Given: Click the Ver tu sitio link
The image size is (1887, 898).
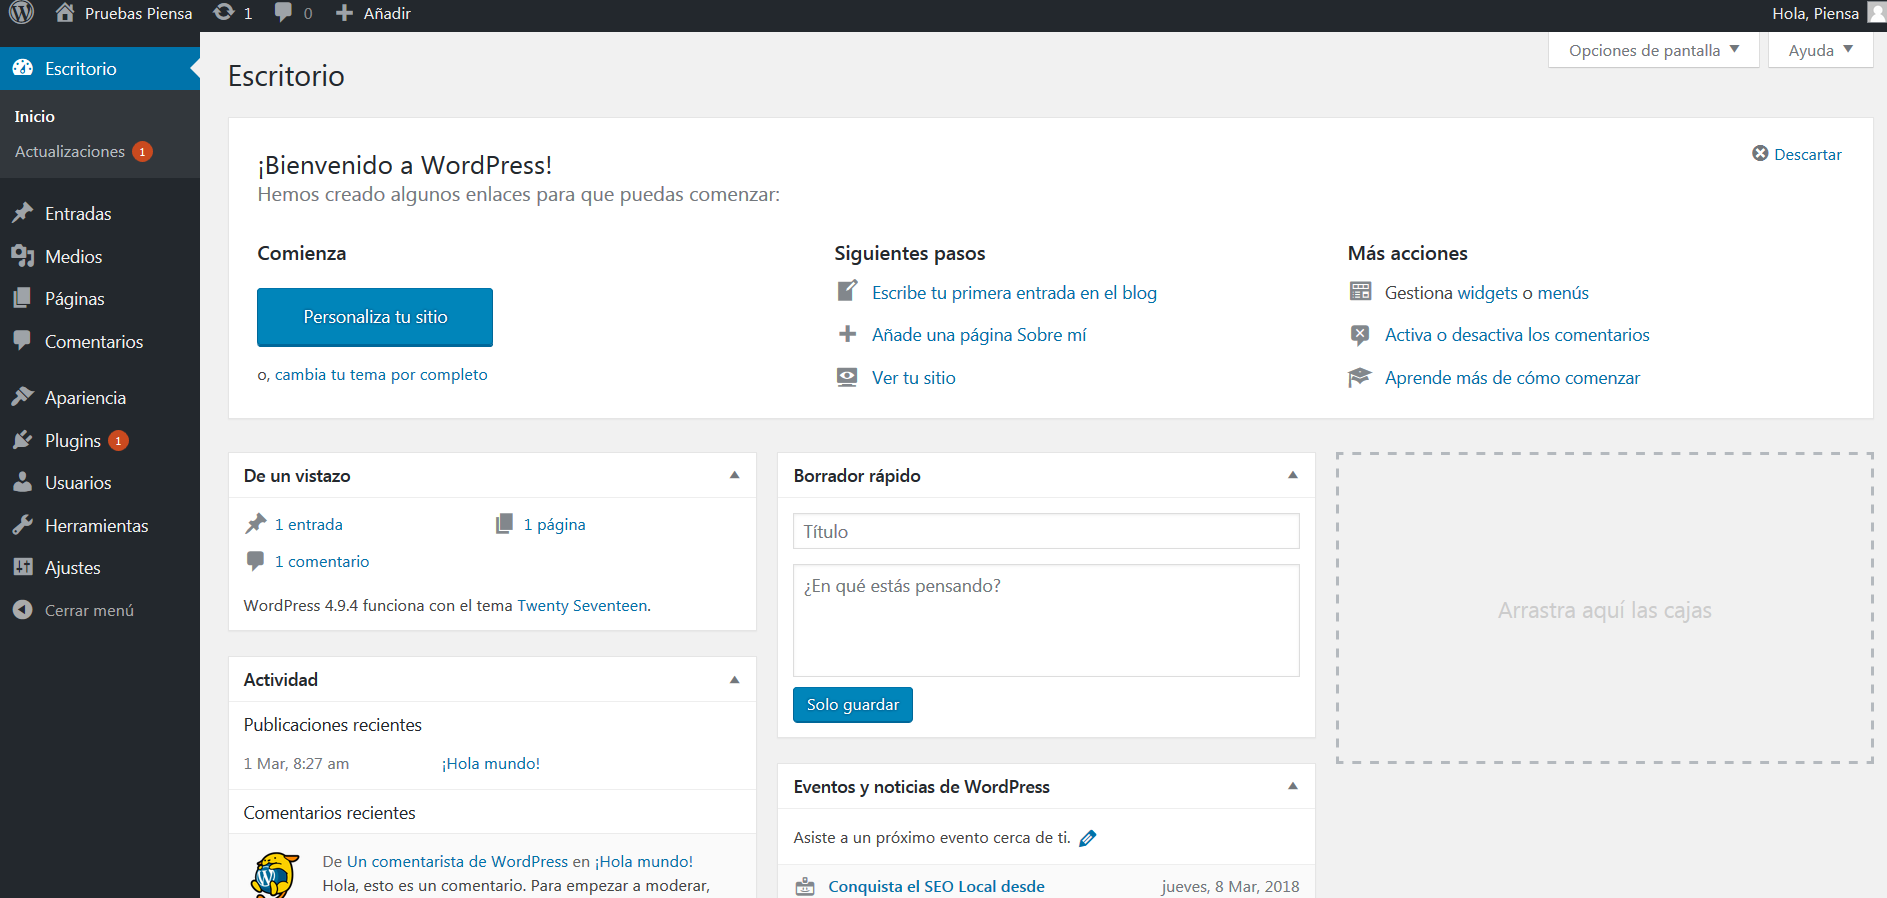Looking at the screenshot, I should (914, 377).
